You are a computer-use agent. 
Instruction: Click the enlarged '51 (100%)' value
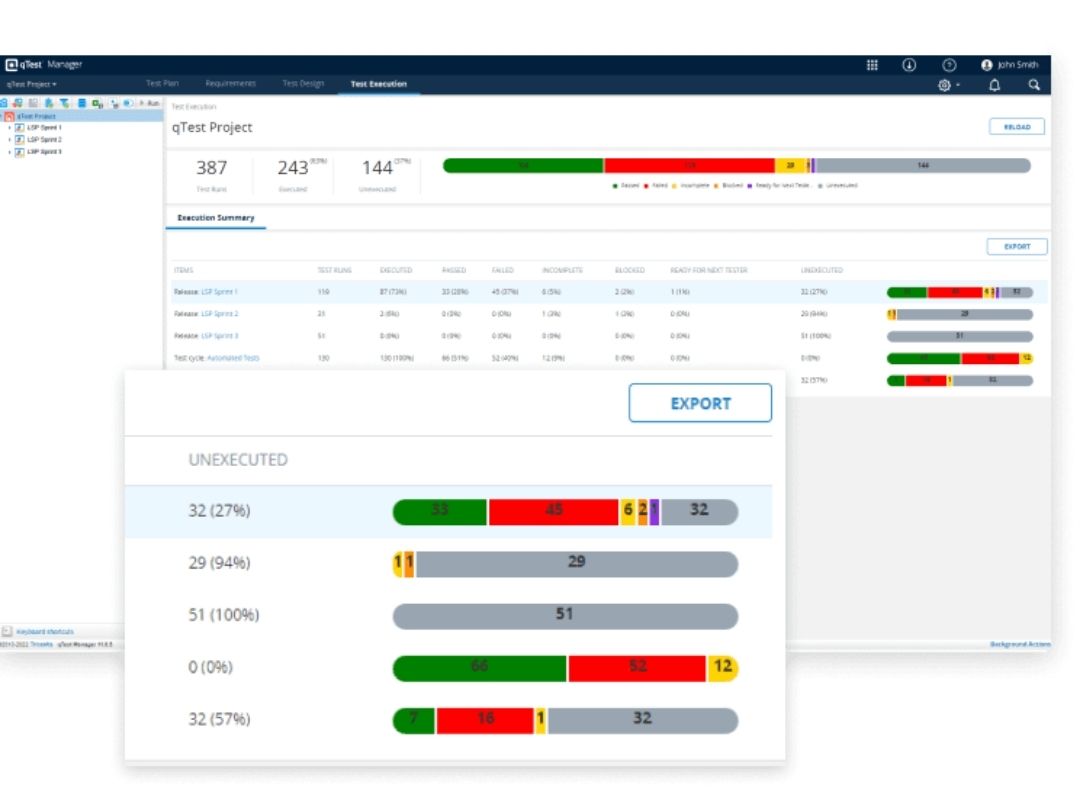[224, 615]
